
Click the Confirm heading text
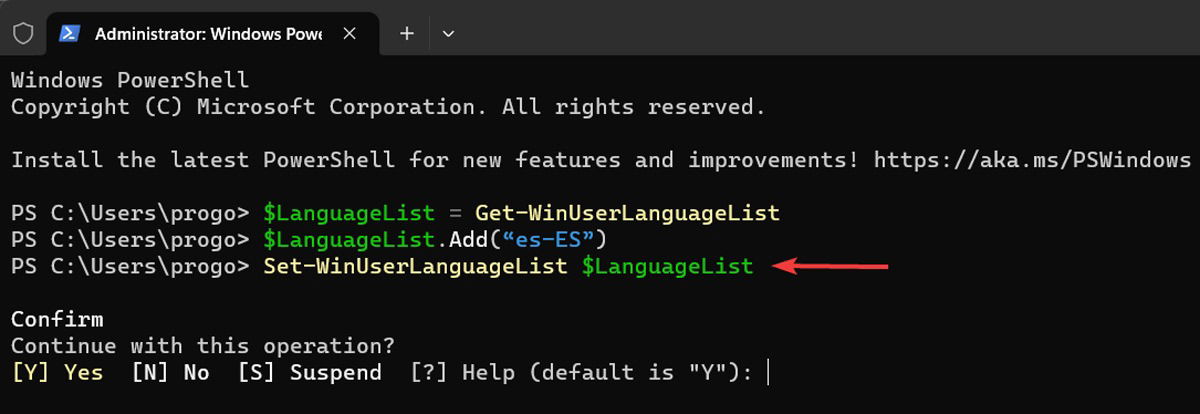click(x=57, y=320)
